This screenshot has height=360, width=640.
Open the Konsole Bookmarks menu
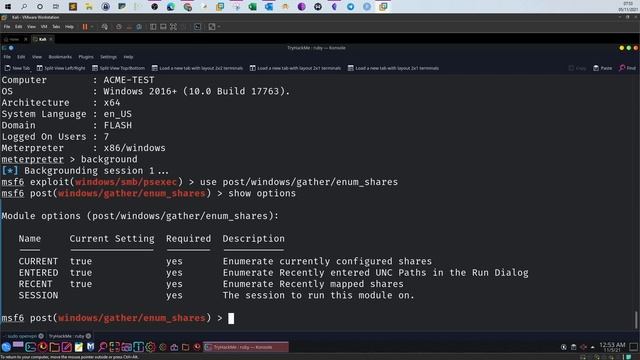(60, 57)
